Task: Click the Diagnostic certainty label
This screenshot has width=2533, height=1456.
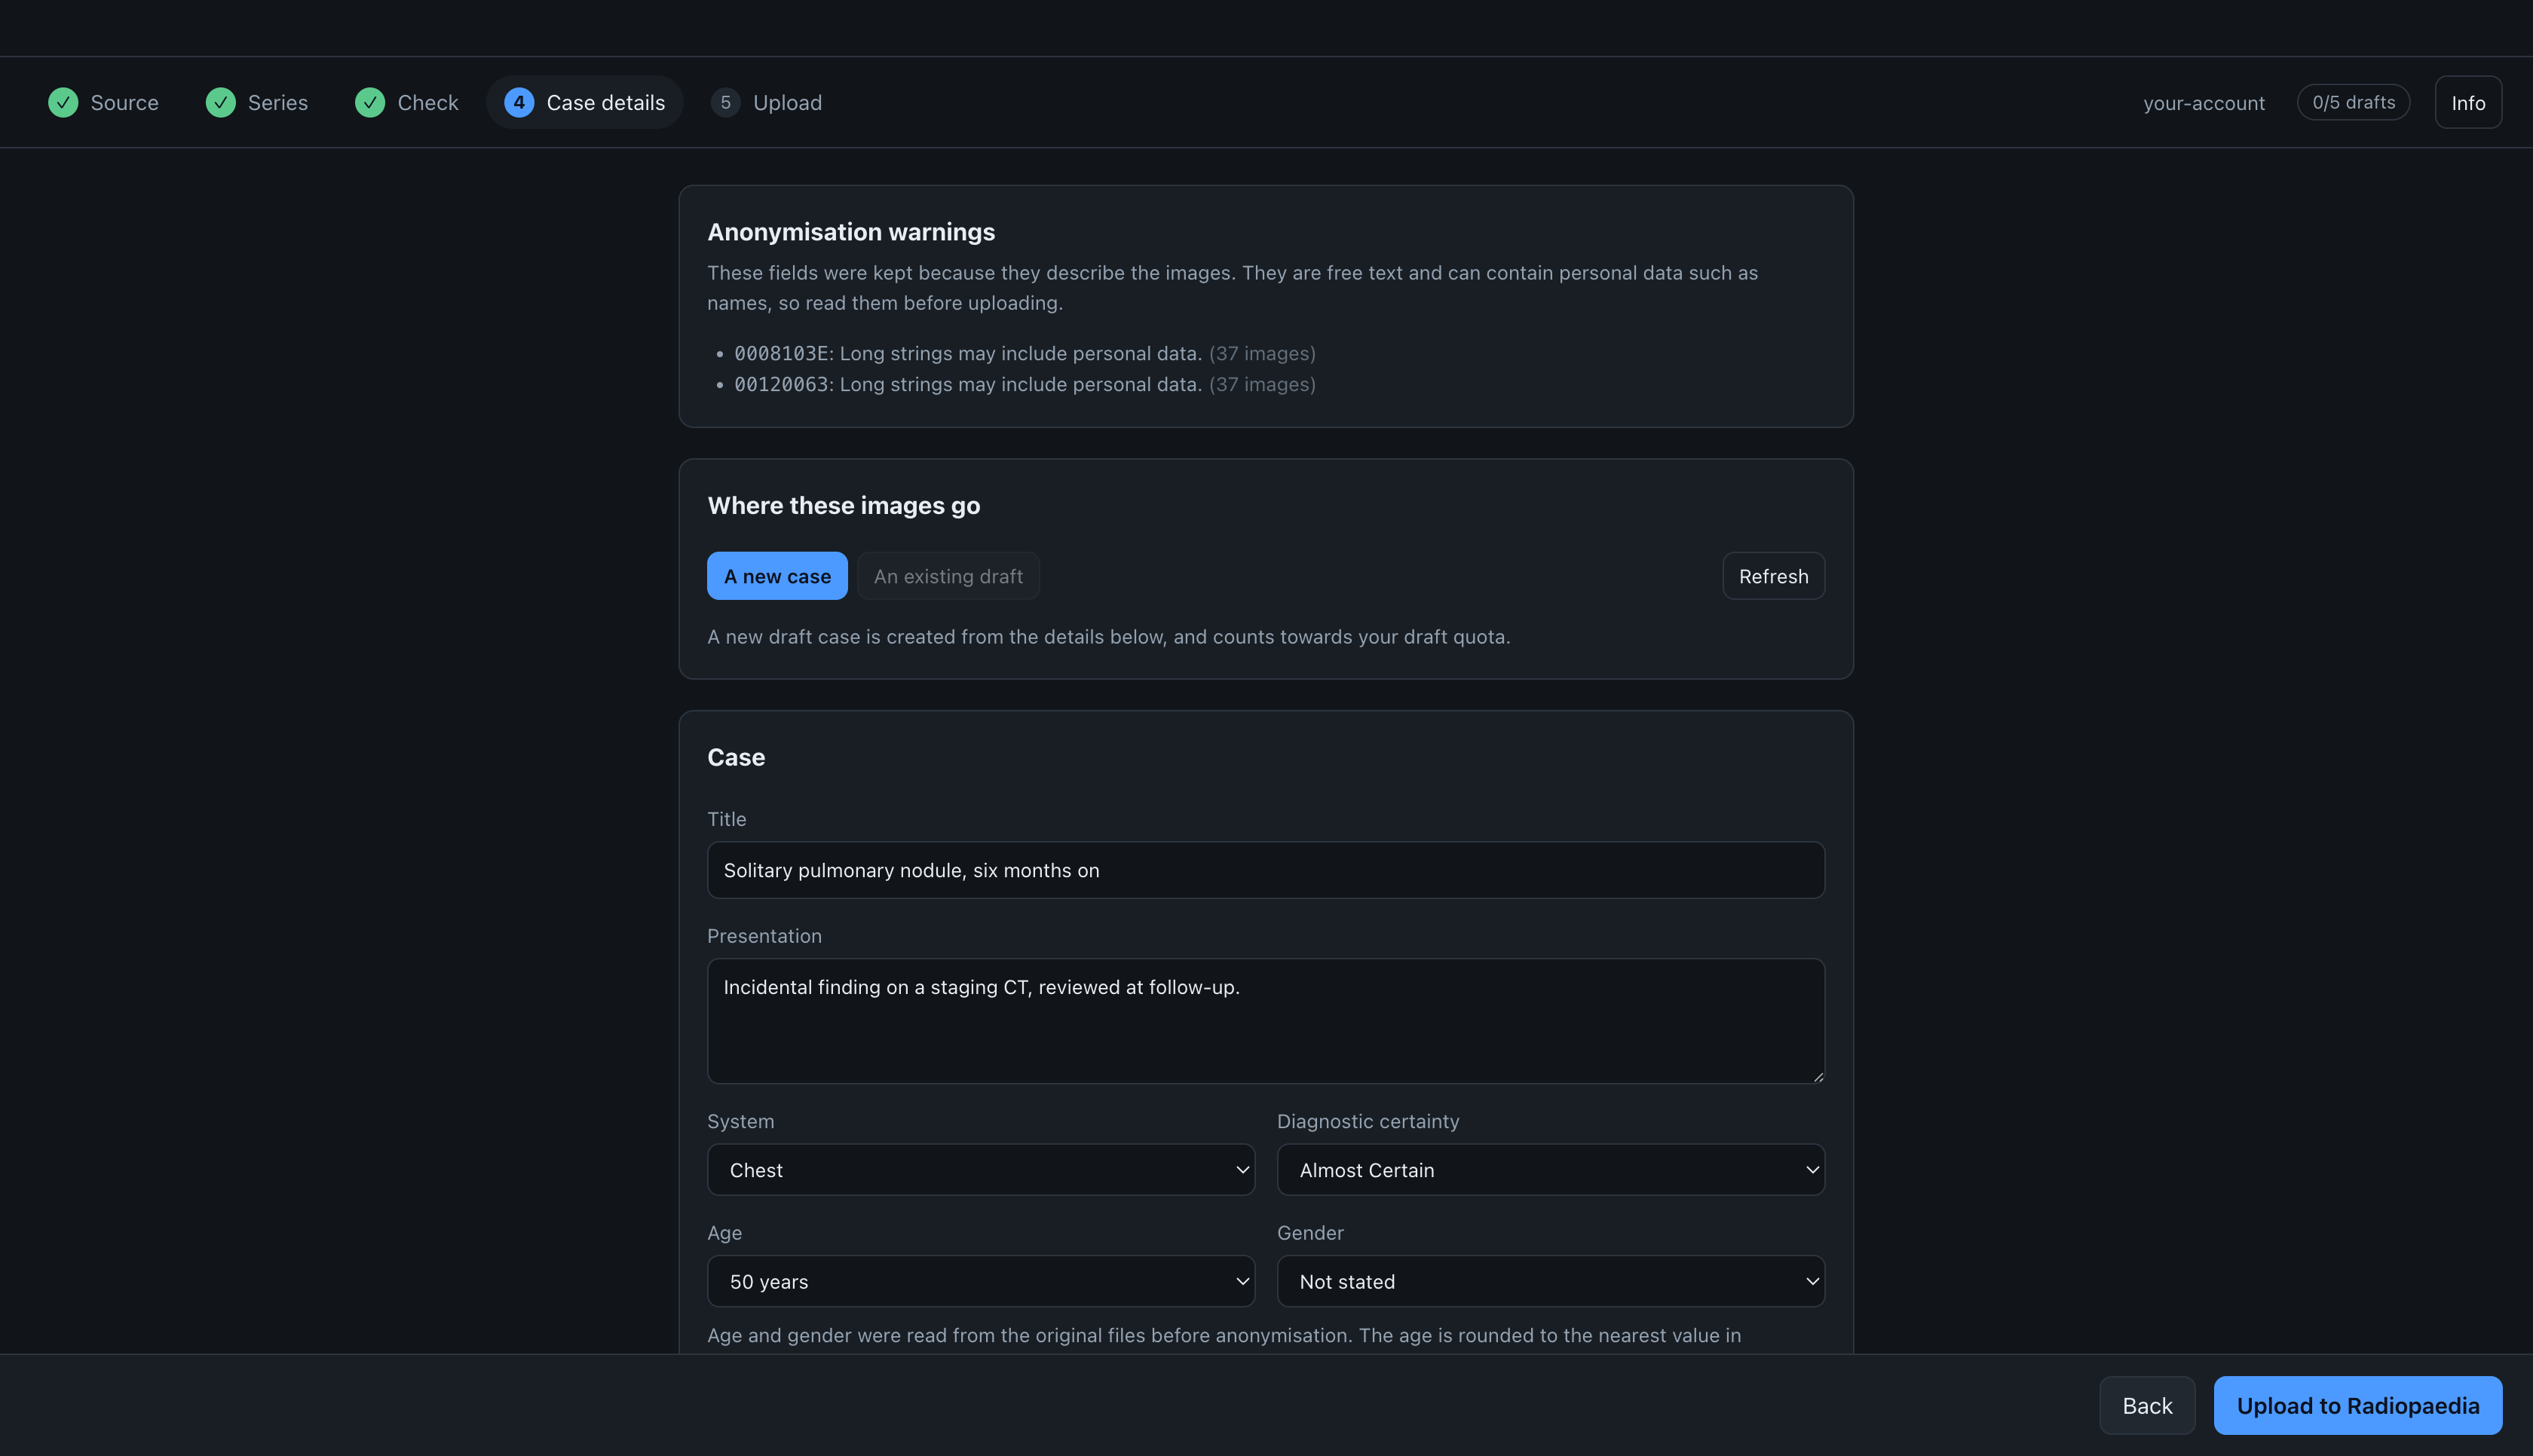Action: pyautogui.click(x=1368, y=1122)
